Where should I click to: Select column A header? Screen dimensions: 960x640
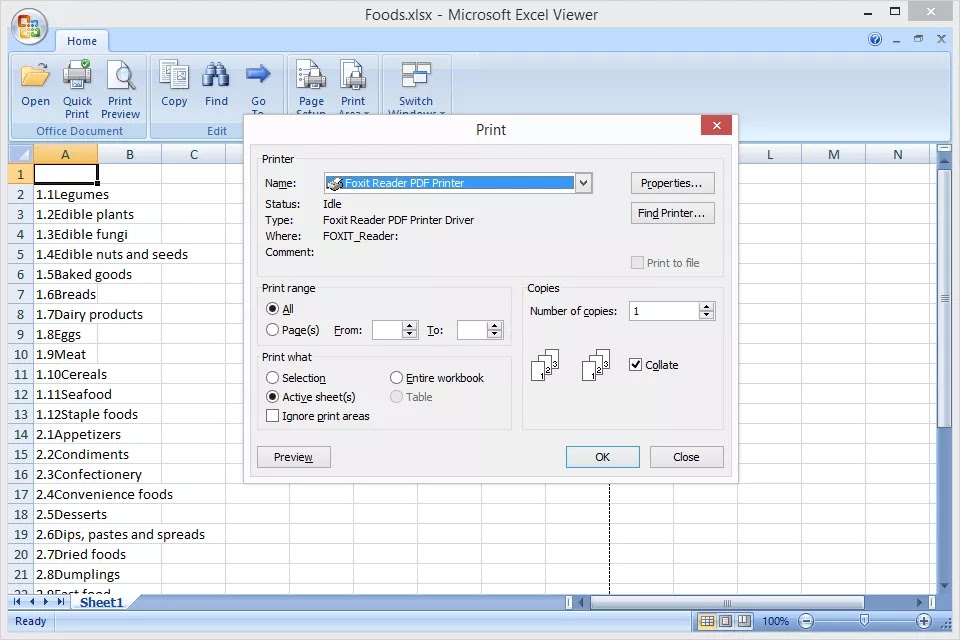[x=66, y=154]
